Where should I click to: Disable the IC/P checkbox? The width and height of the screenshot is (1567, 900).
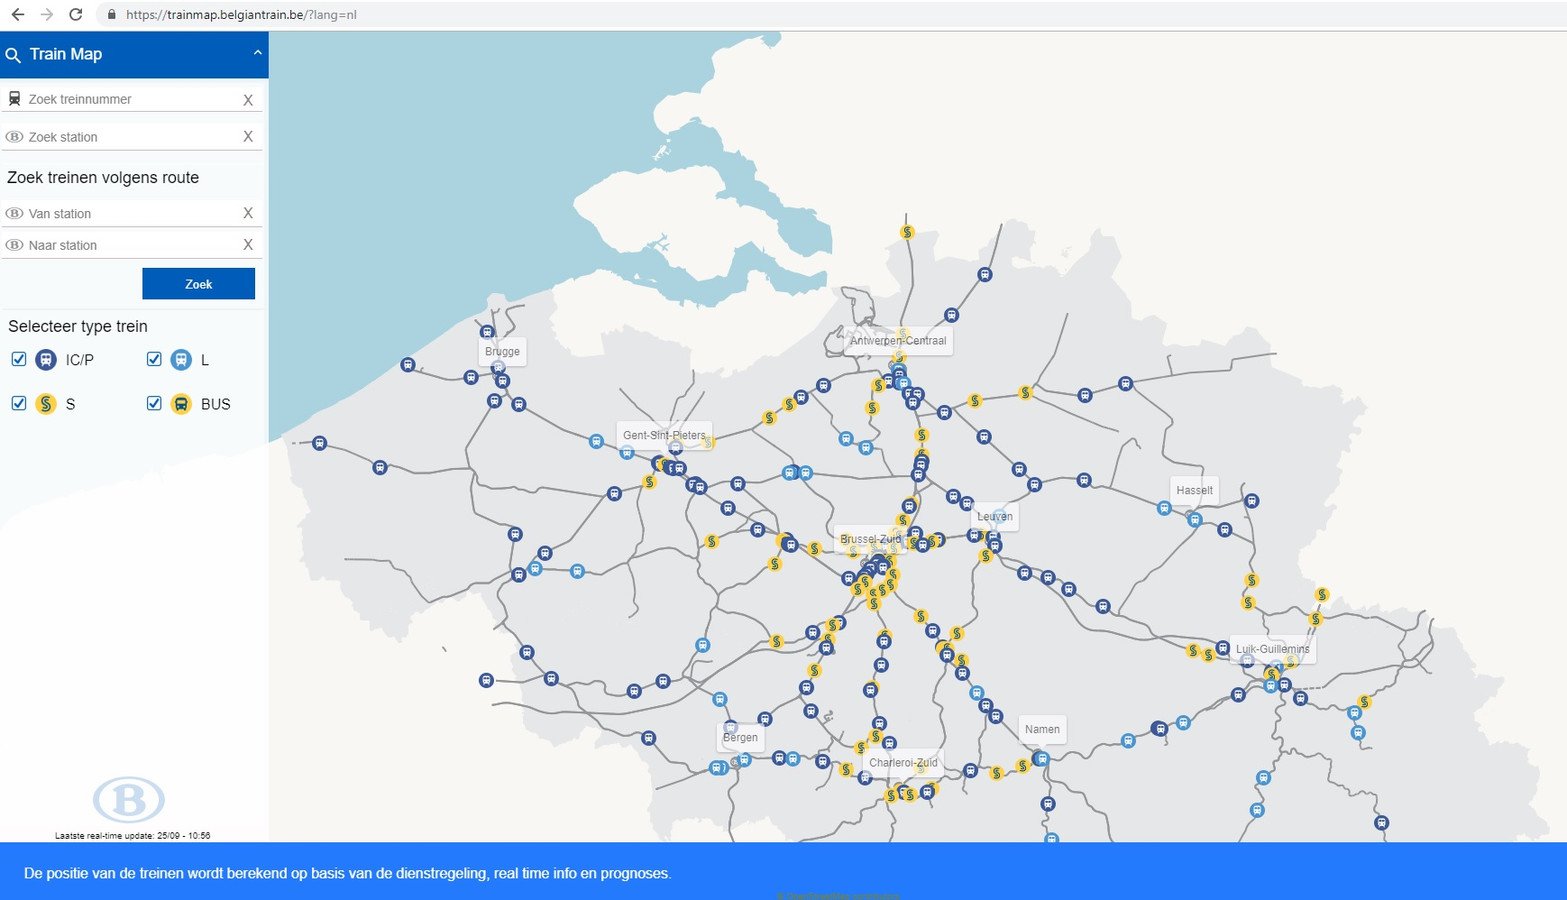[x=18, y=359]
